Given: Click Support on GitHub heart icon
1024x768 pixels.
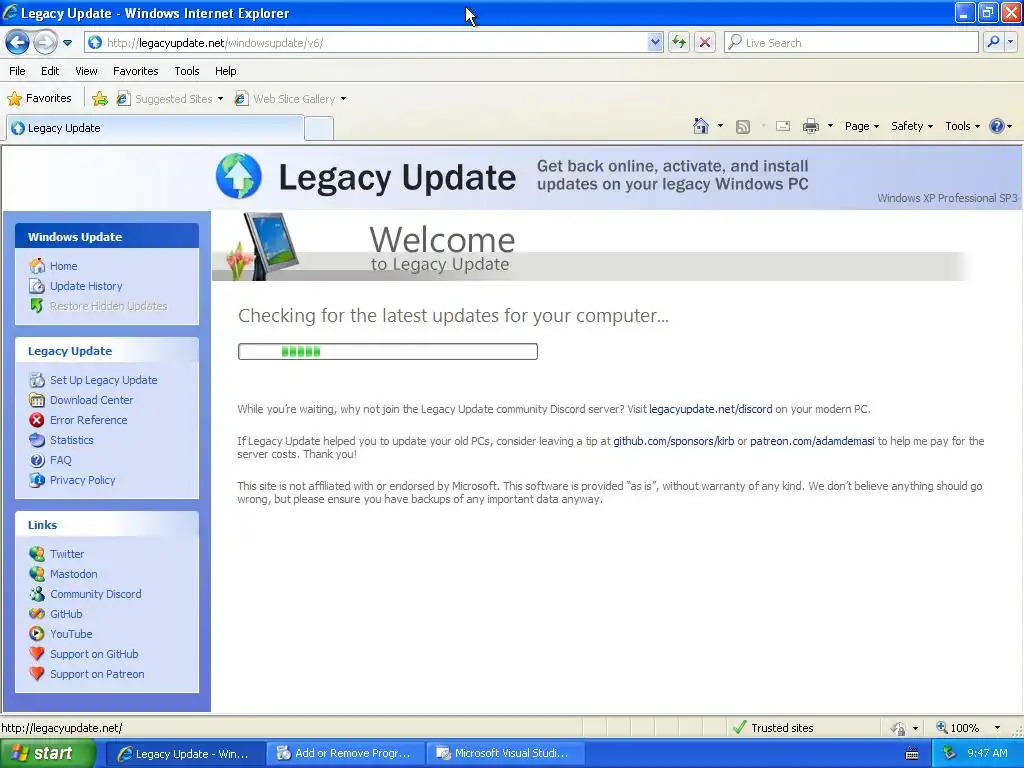Looking at the screenshot, I should click(37, 654).
